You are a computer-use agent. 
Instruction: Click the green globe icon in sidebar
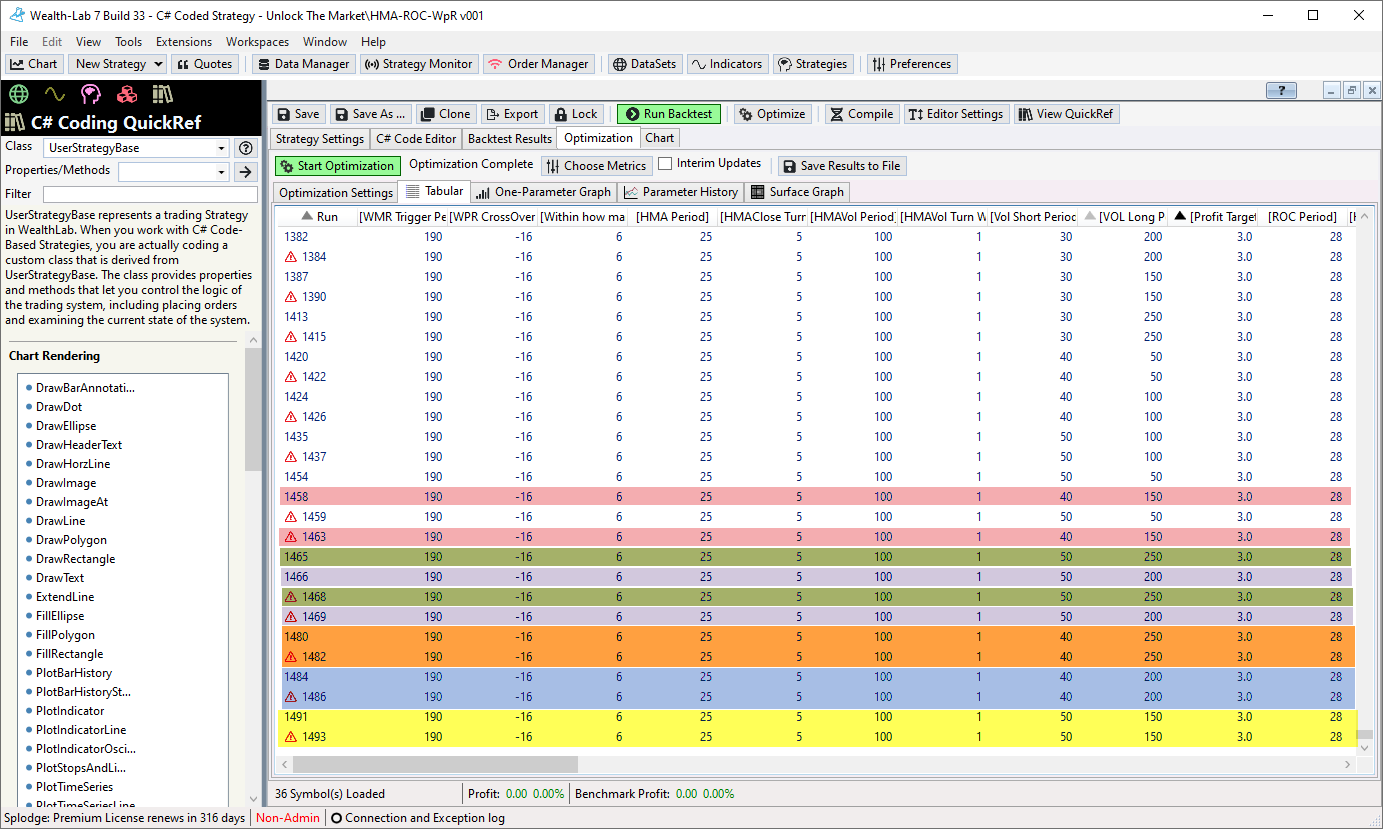(x=17, y=94)
